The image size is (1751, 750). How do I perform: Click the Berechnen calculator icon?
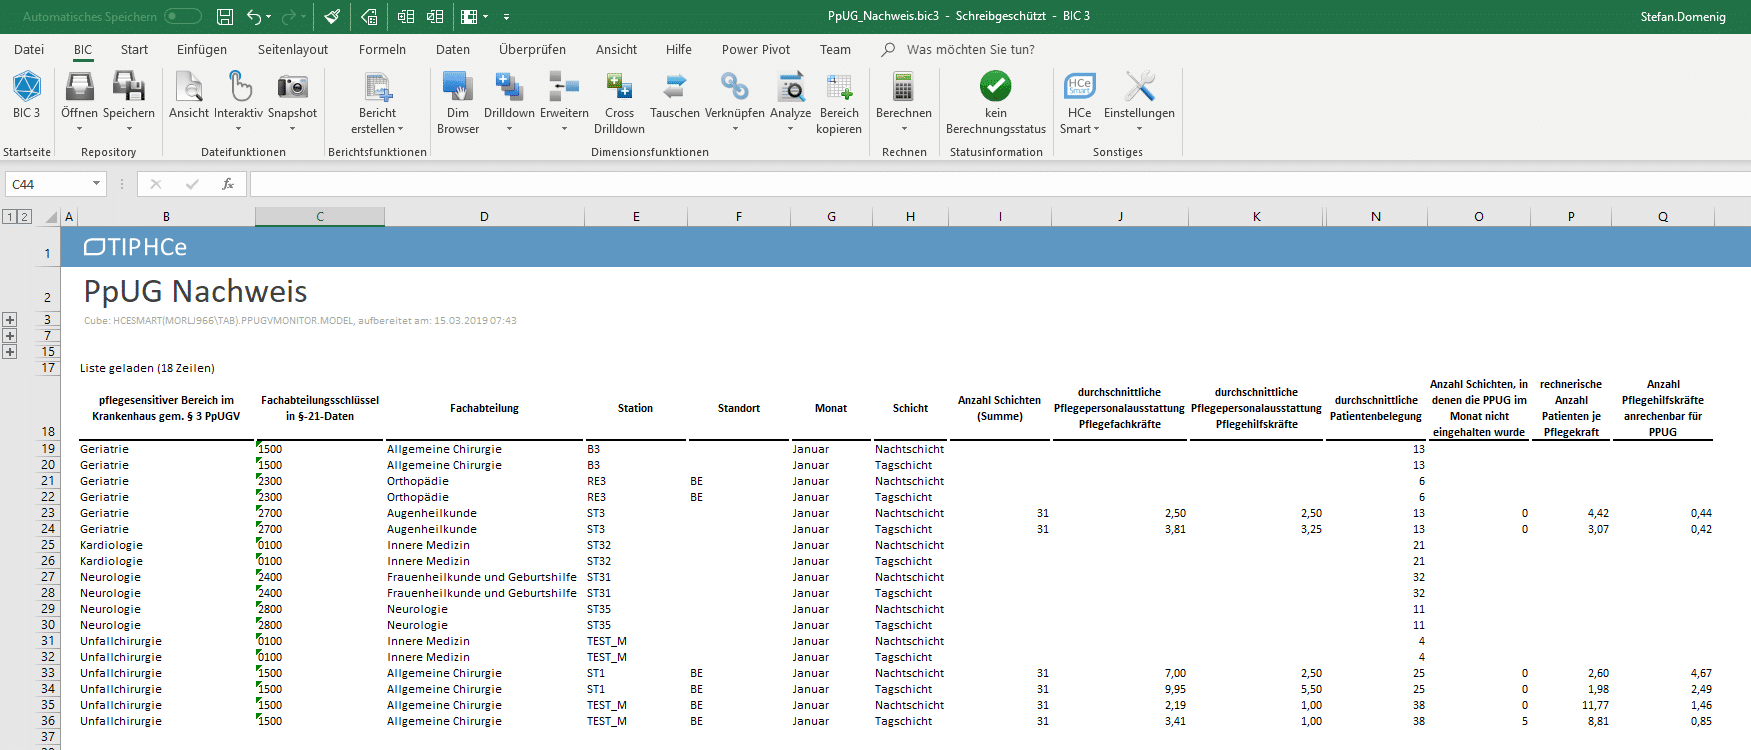click(903, 87)
